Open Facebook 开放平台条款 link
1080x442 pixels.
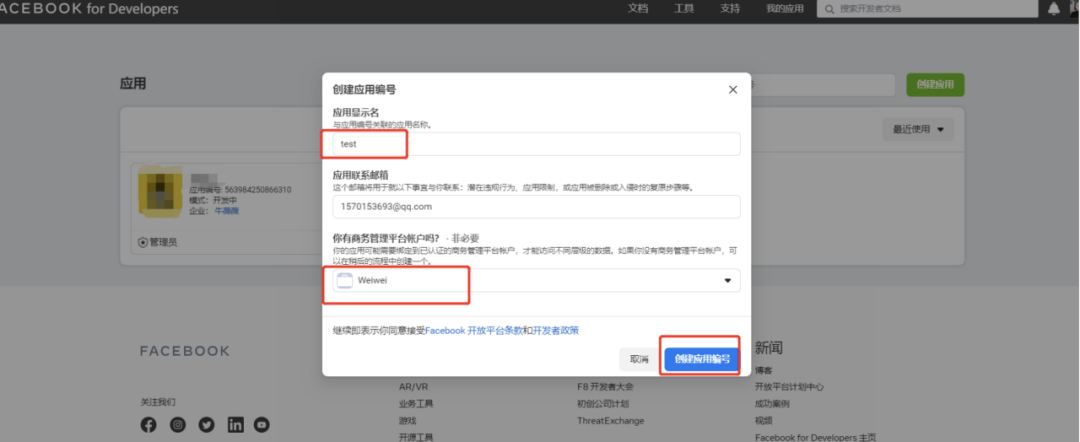474,330
